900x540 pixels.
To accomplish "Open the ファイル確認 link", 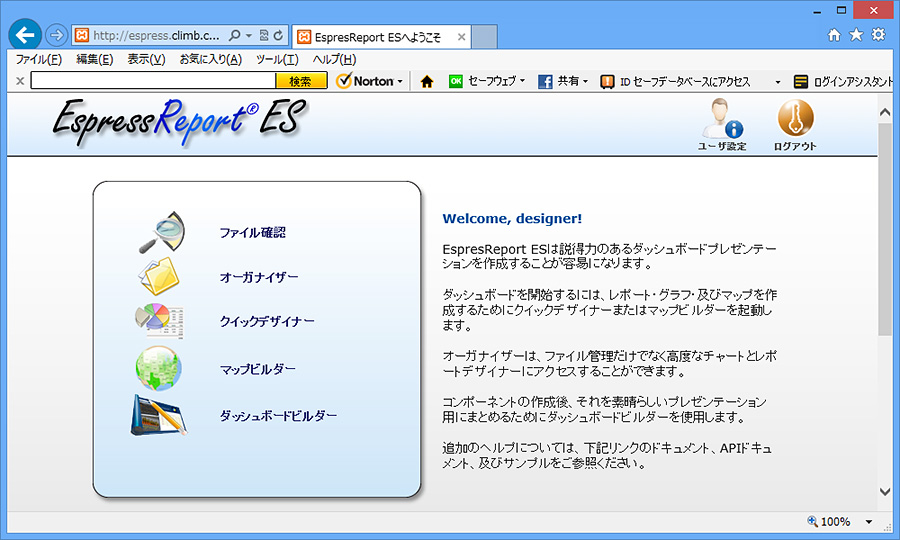I will [x=253, y=232].
